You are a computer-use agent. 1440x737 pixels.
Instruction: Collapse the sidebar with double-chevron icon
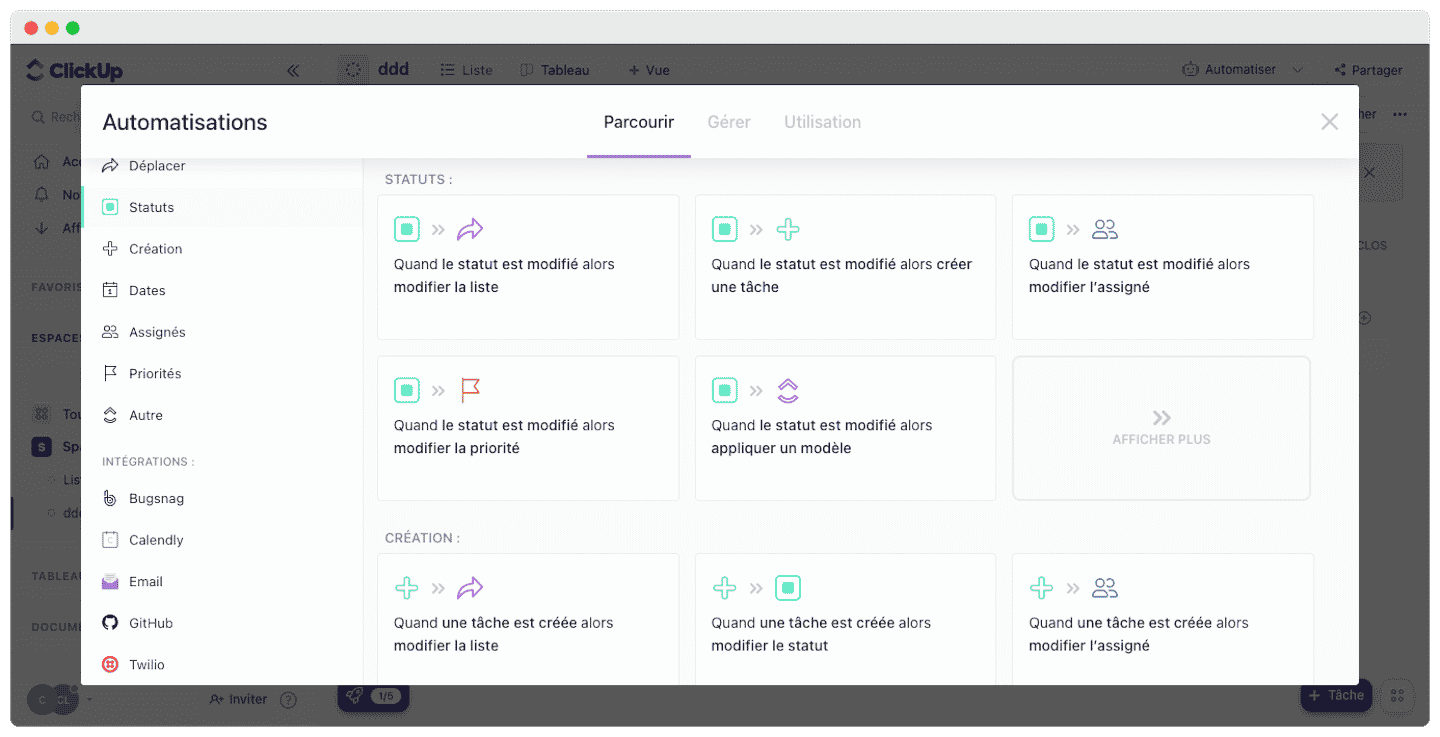293,70
